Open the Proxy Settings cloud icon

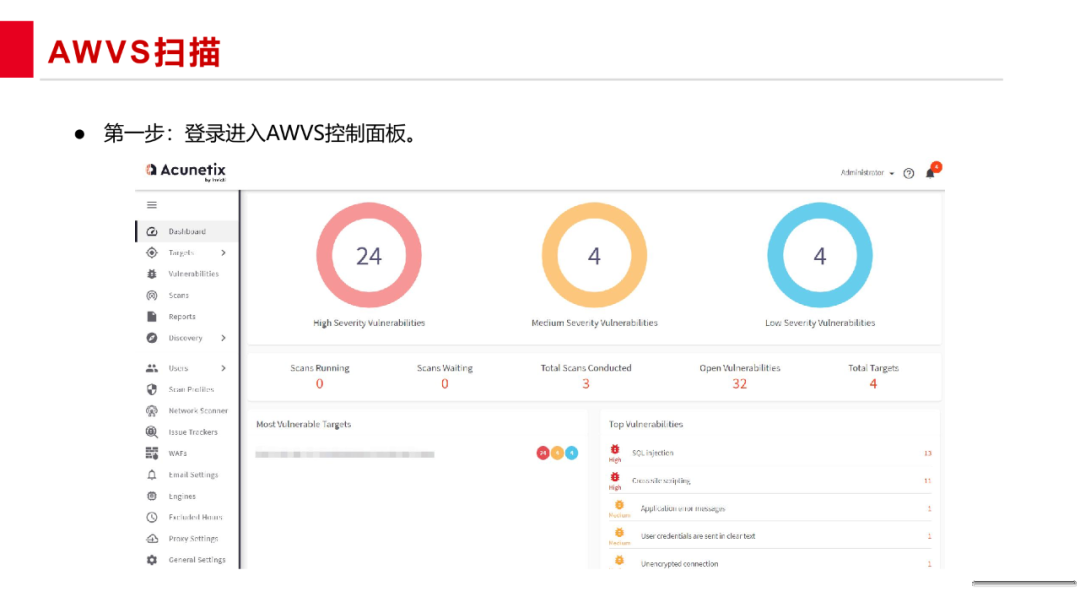coord(152,539)
